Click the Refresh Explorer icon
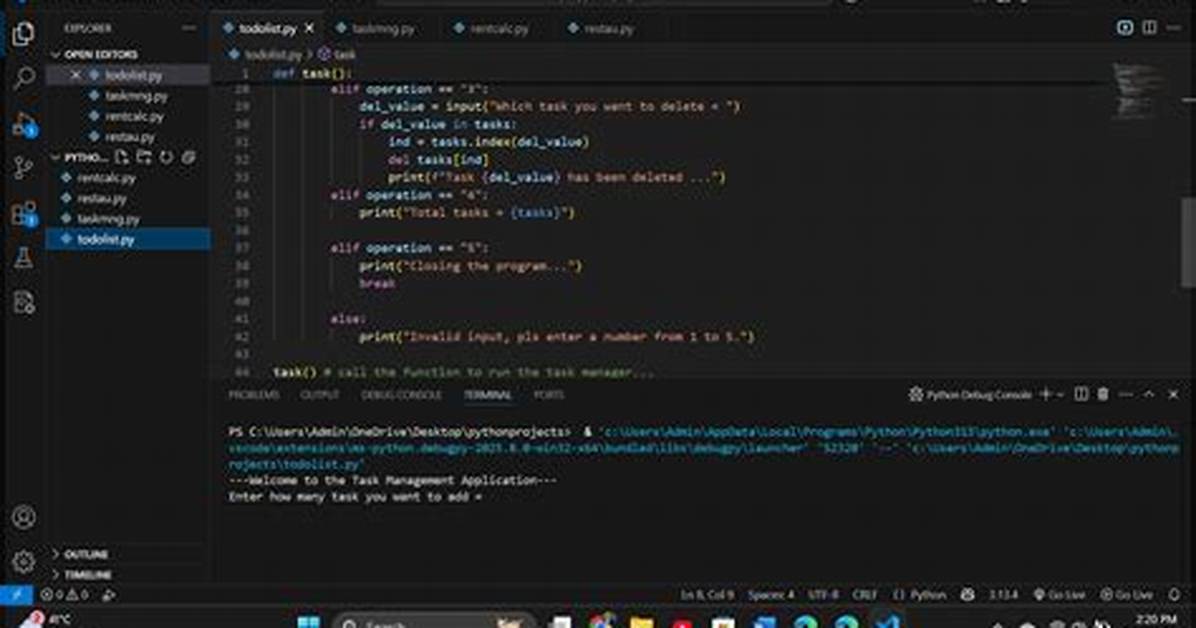This screenshot has height=628, width=1196. click(x=166, y=157)
